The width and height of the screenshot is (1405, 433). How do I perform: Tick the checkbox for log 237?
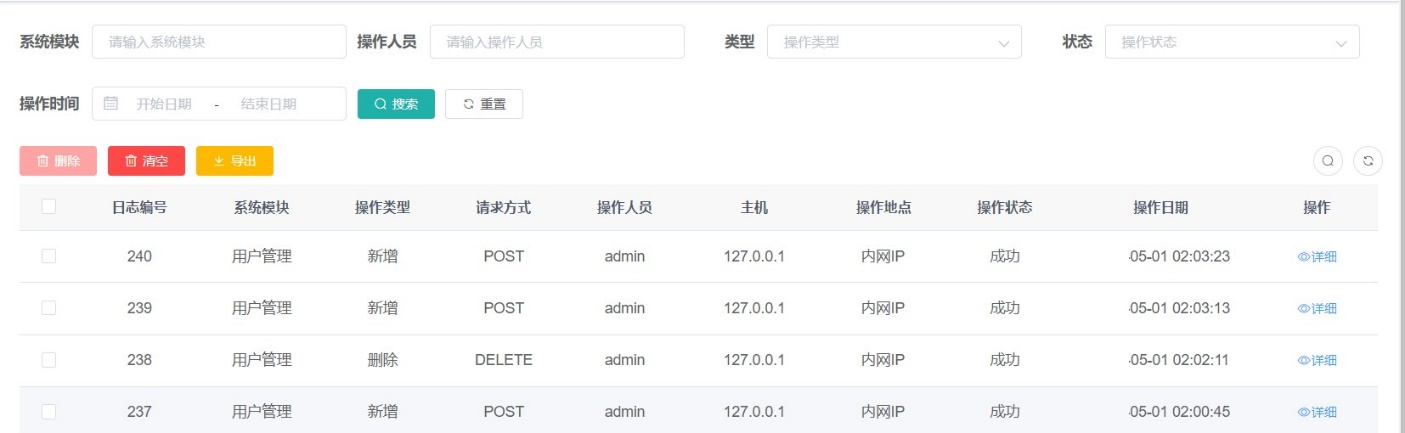[x=48, y=412]
